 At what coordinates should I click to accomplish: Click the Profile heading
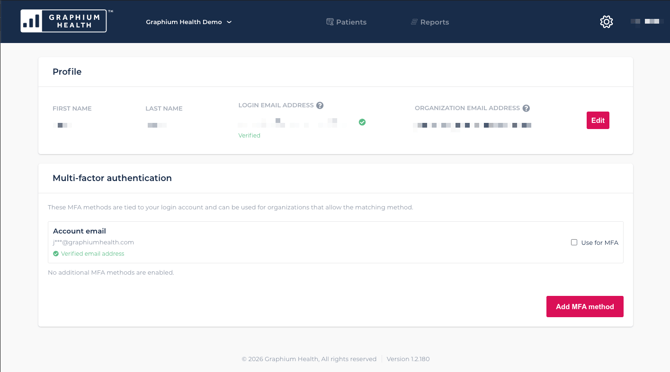pyautogui.click(x=67, y=72)
